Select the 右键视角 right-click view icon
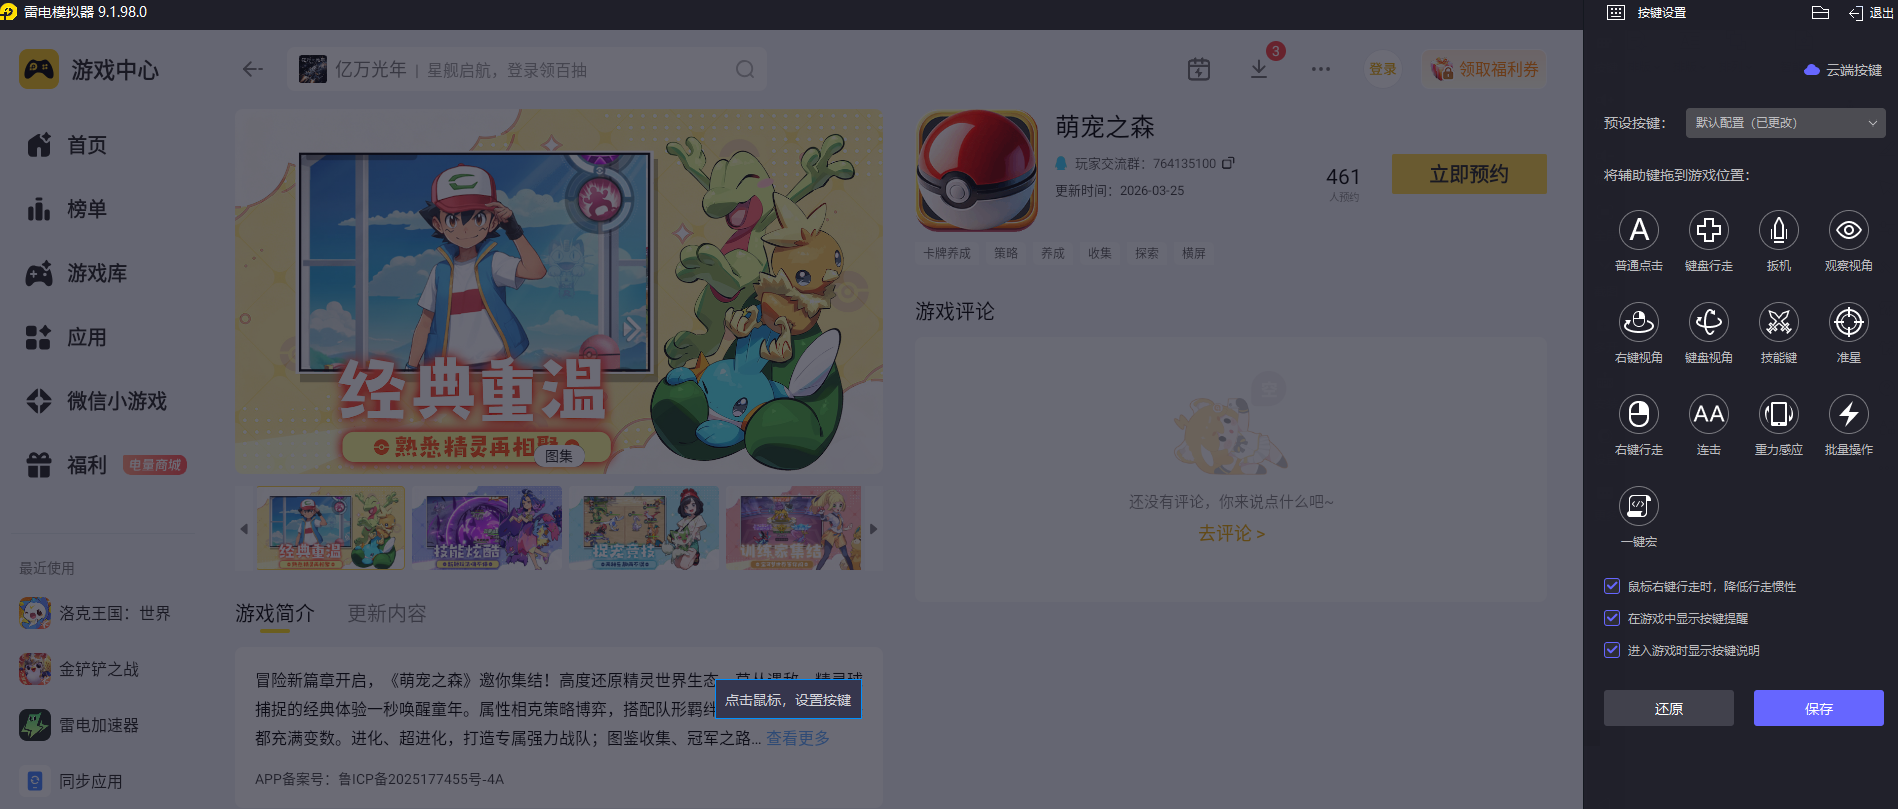The image size is (1898, 809). [1638, 322]
